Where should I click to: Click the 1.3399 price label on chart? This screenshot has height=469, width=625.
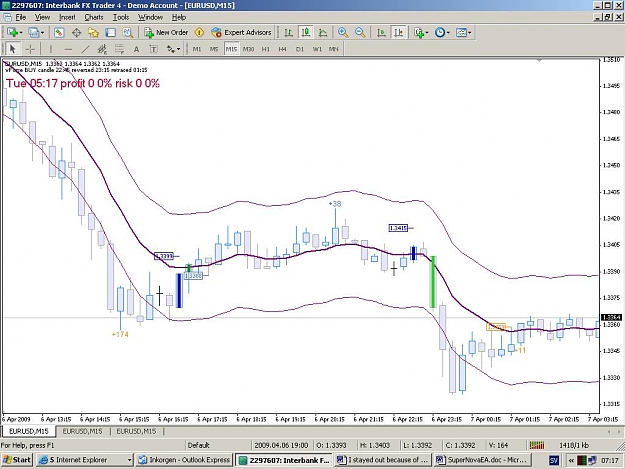[164, 256]
